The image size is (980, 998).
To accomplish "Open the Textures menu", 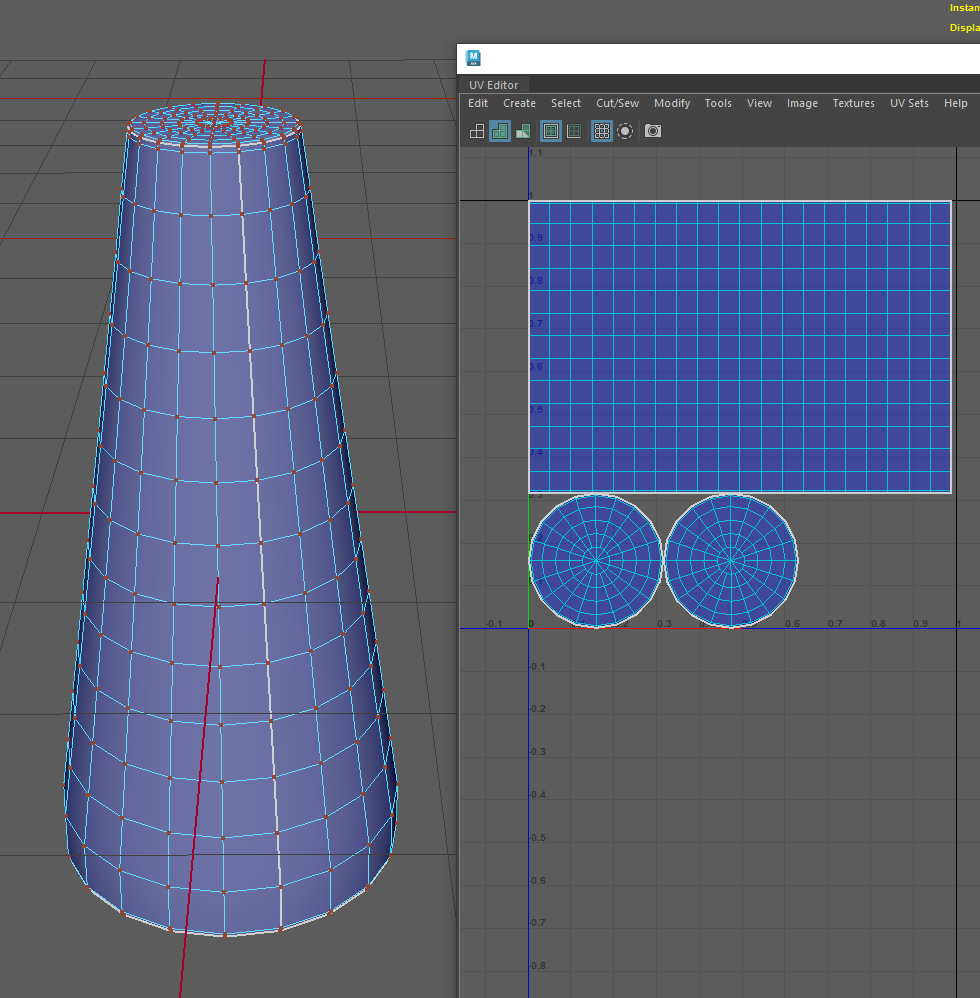I will click(853, 103).
